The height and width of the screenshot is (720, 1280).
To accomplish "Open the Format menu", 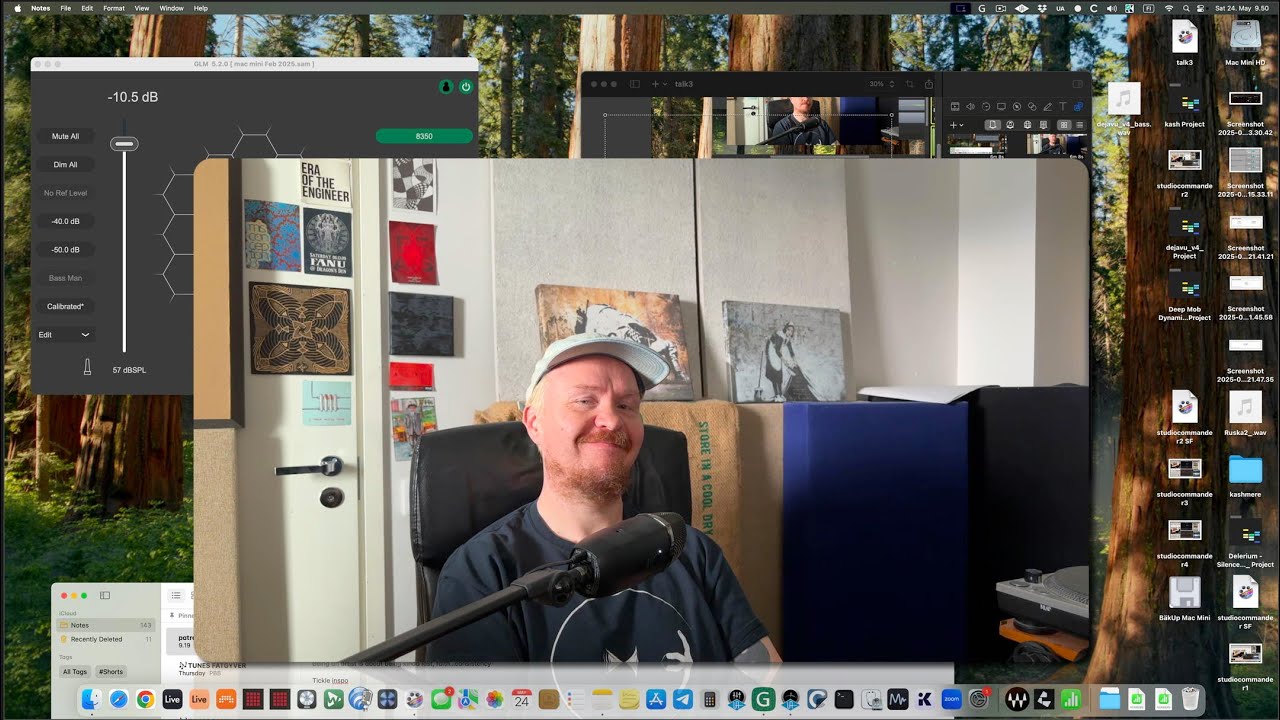I will pos(114,8).
